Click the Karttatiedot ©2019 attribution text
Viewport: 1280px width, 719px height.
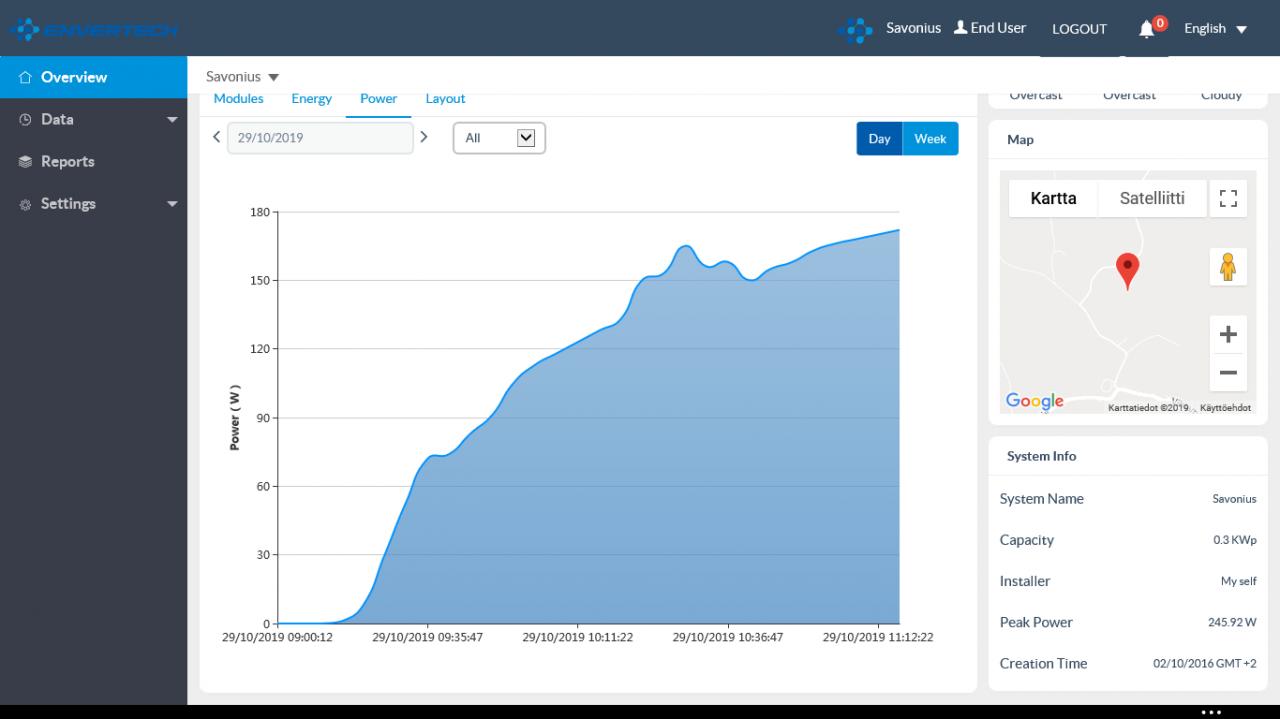1148,408
